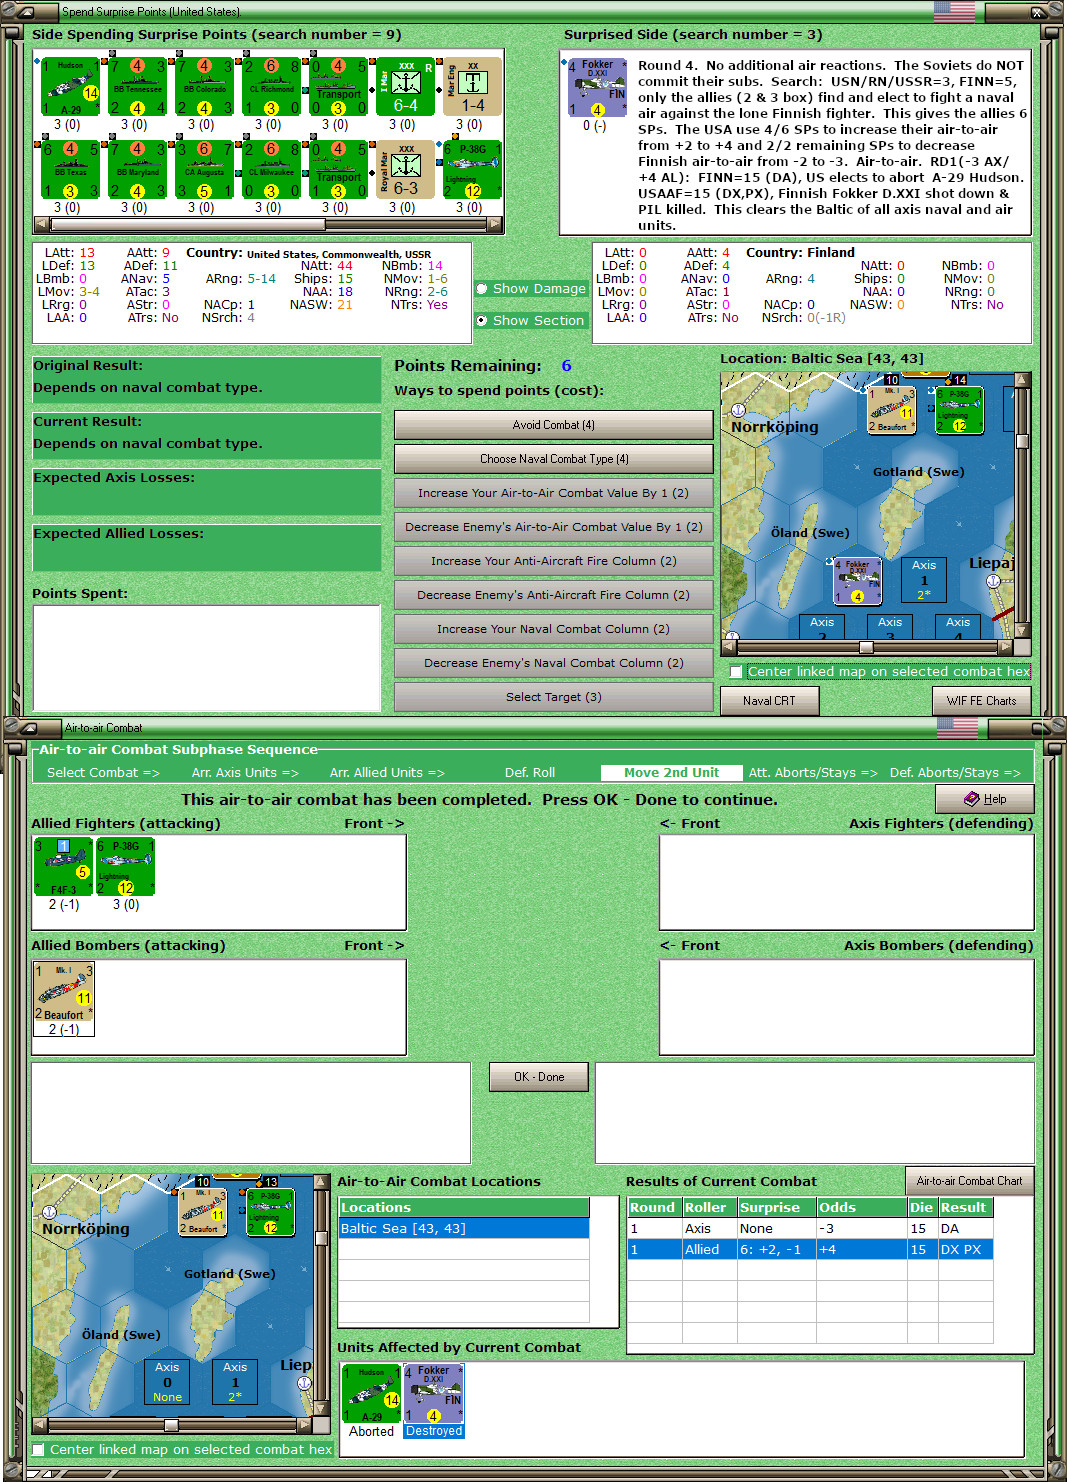Viewport: 1067px width, 1482px height.
Task: Open the WIF FE Charts
Action: (981, 701)
